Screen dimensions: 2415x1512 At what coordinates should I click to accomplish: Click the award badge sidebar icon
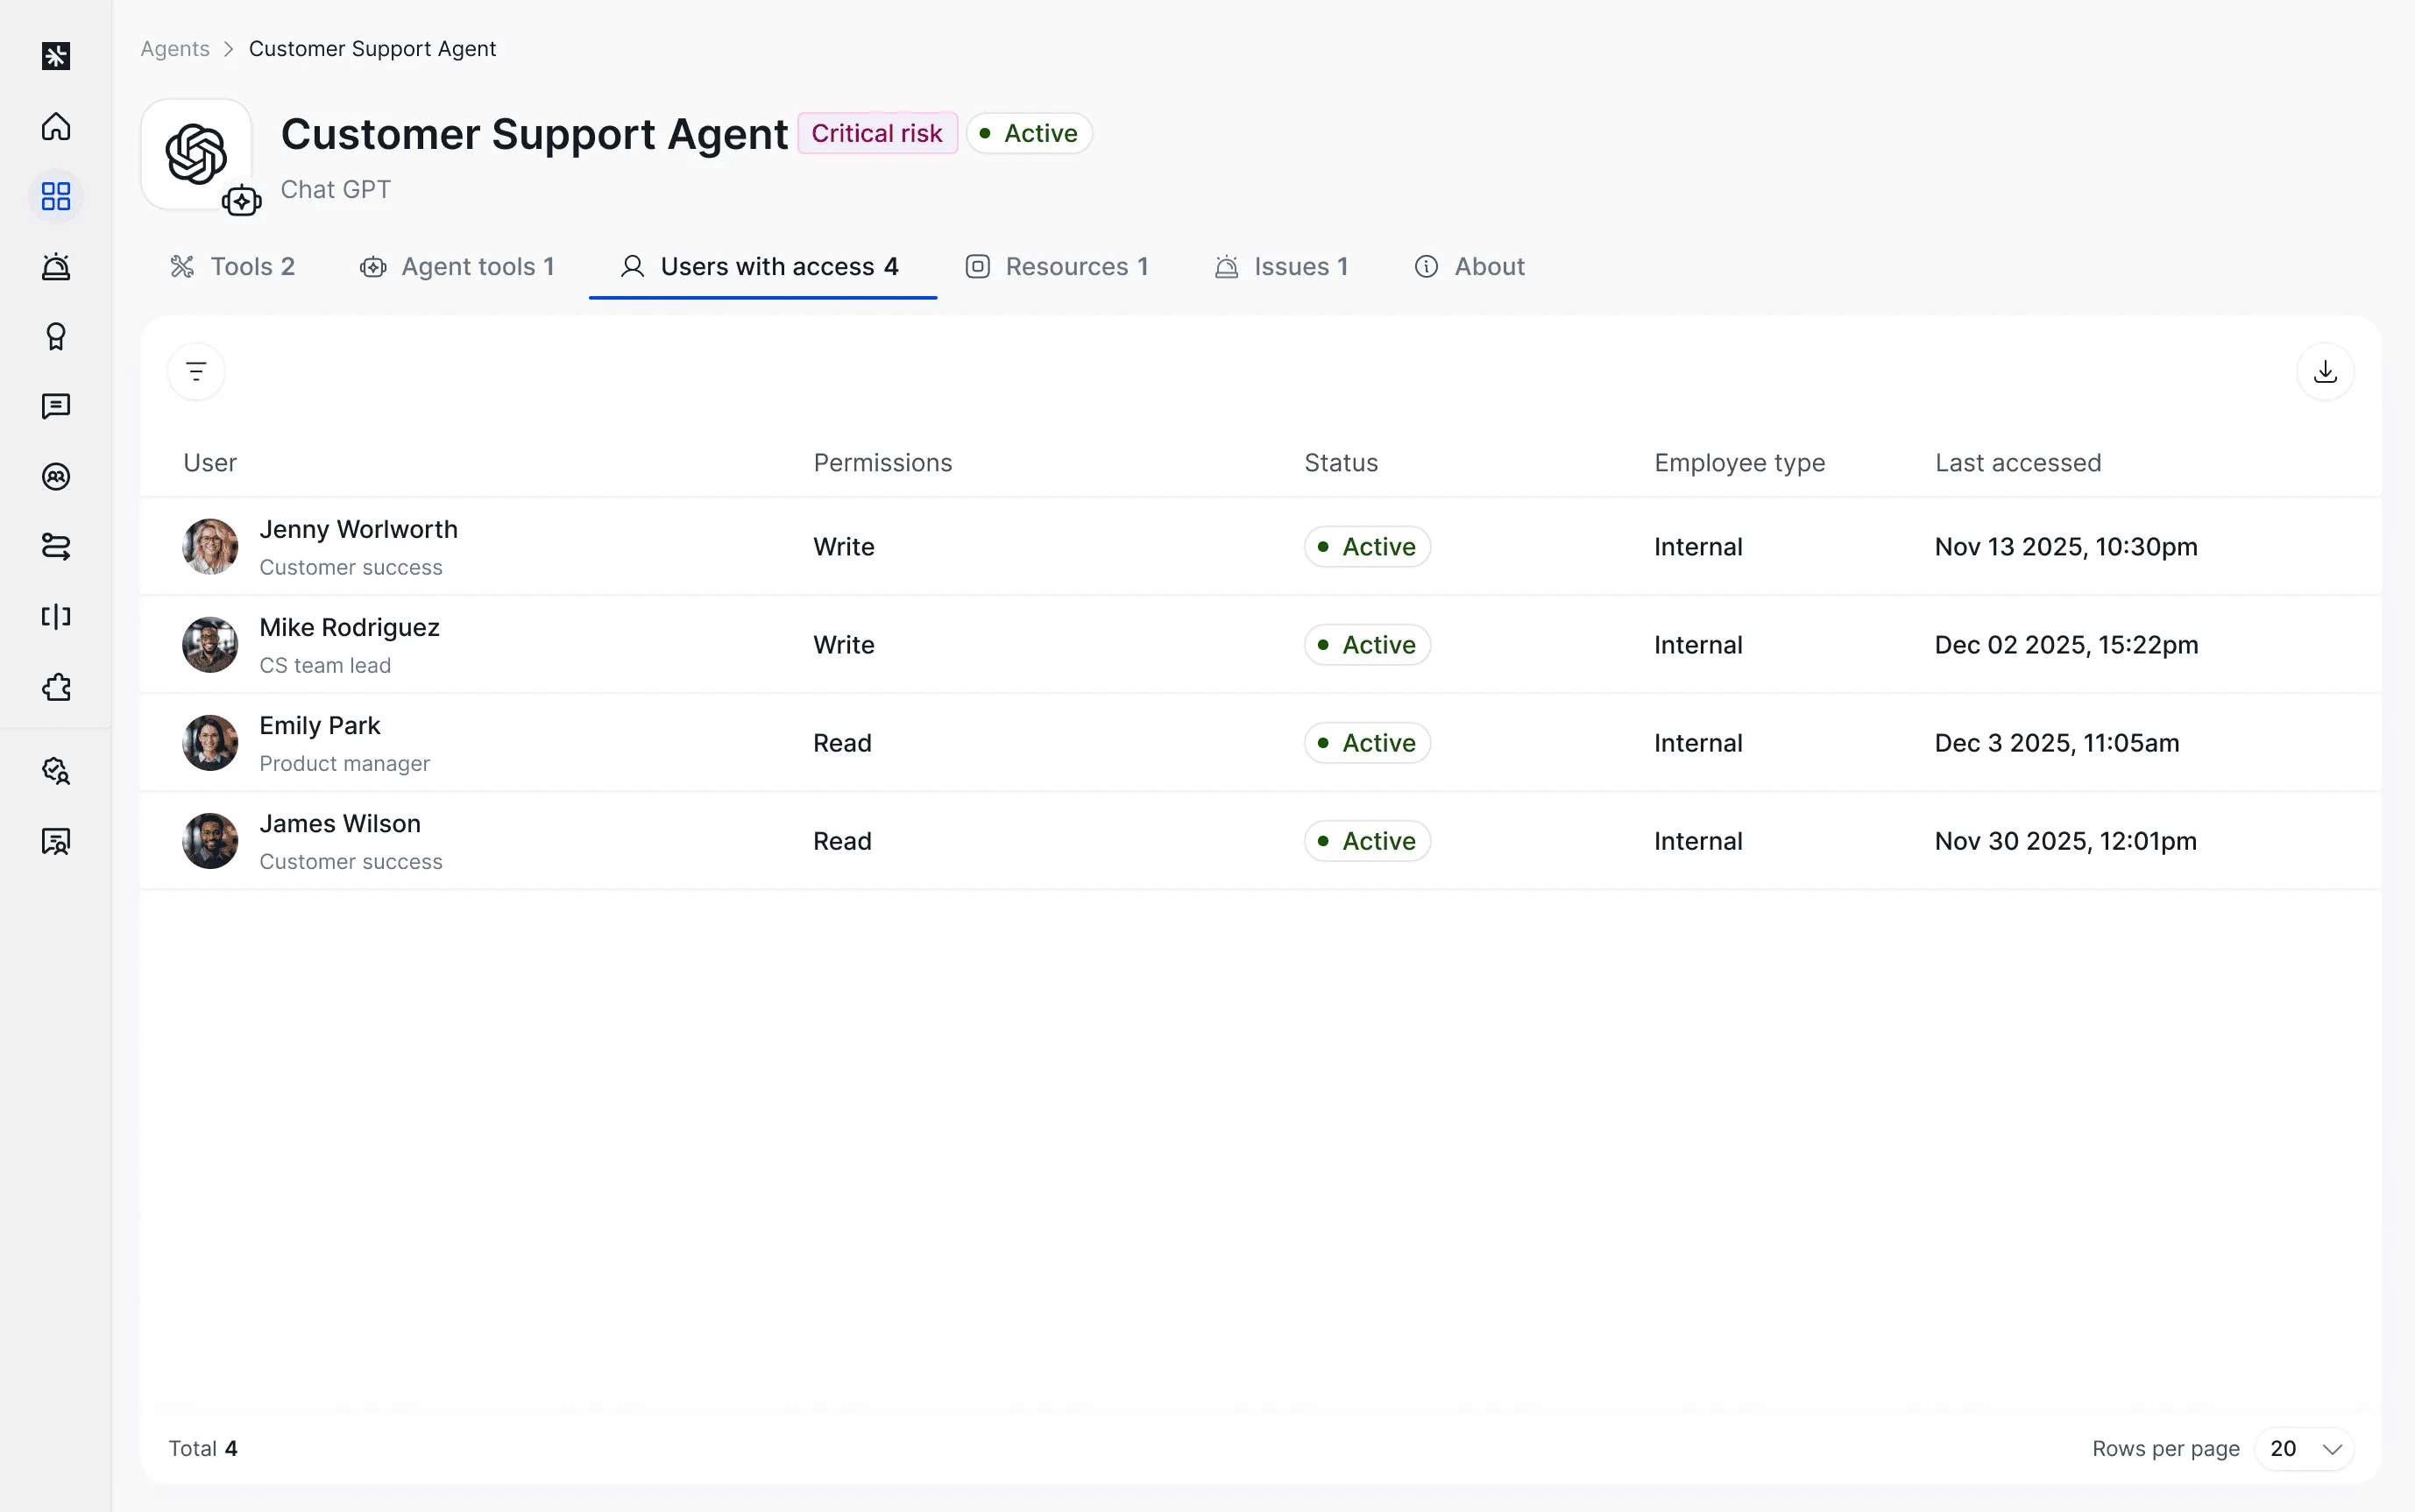pos(56,336)
